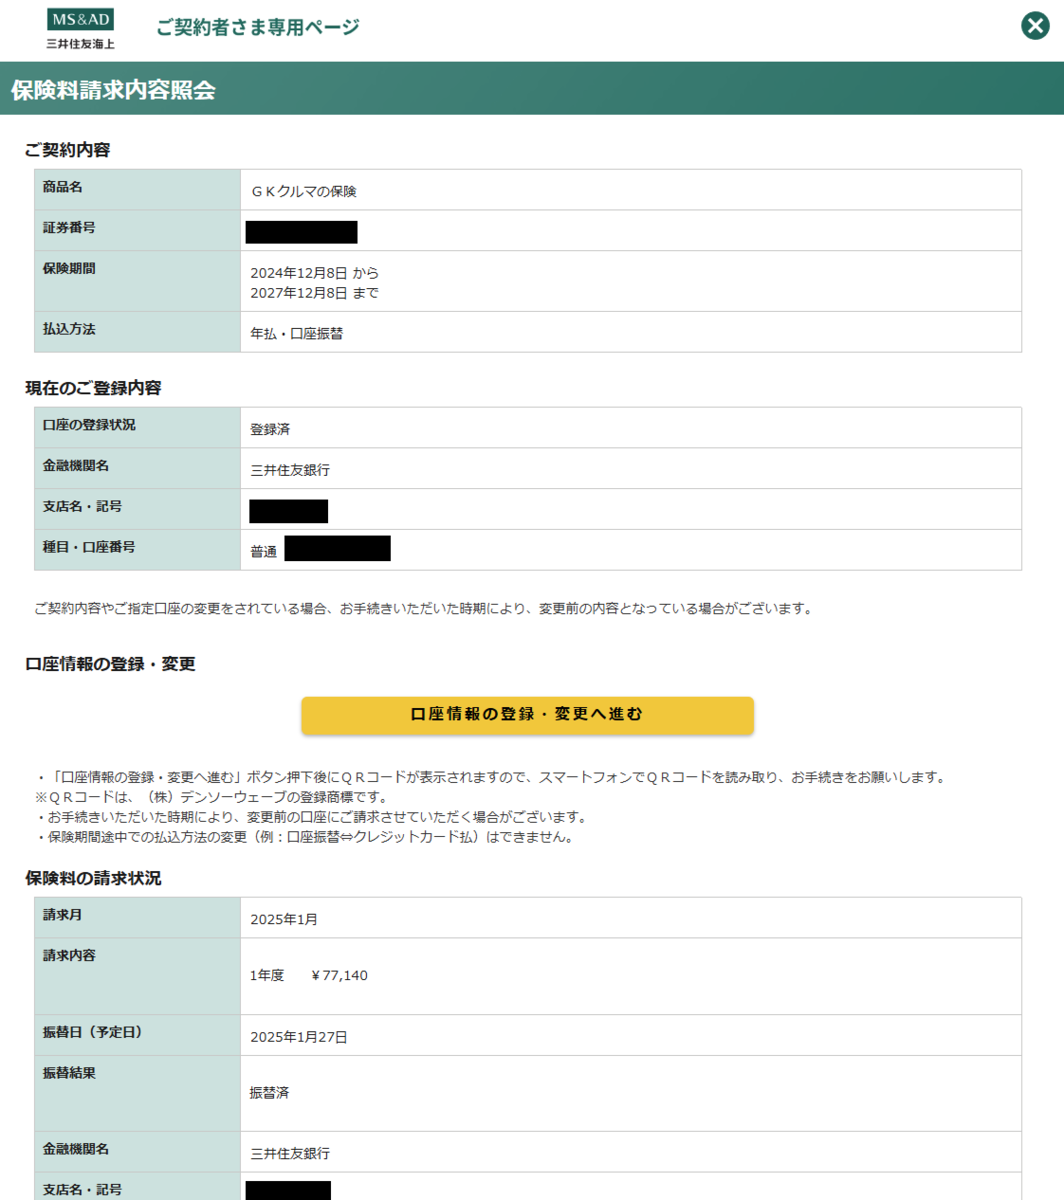The width and height of the screenshot is (1064, 1200).
Task: Select the 振替済 result value
Action: (x=270, y=1093)
